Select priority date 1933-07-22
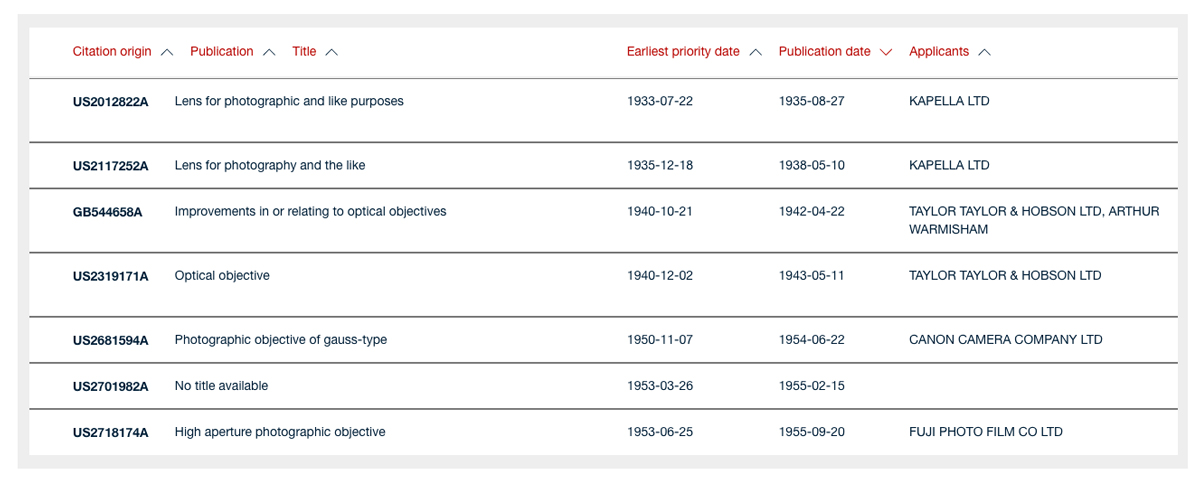 [660, 101]
